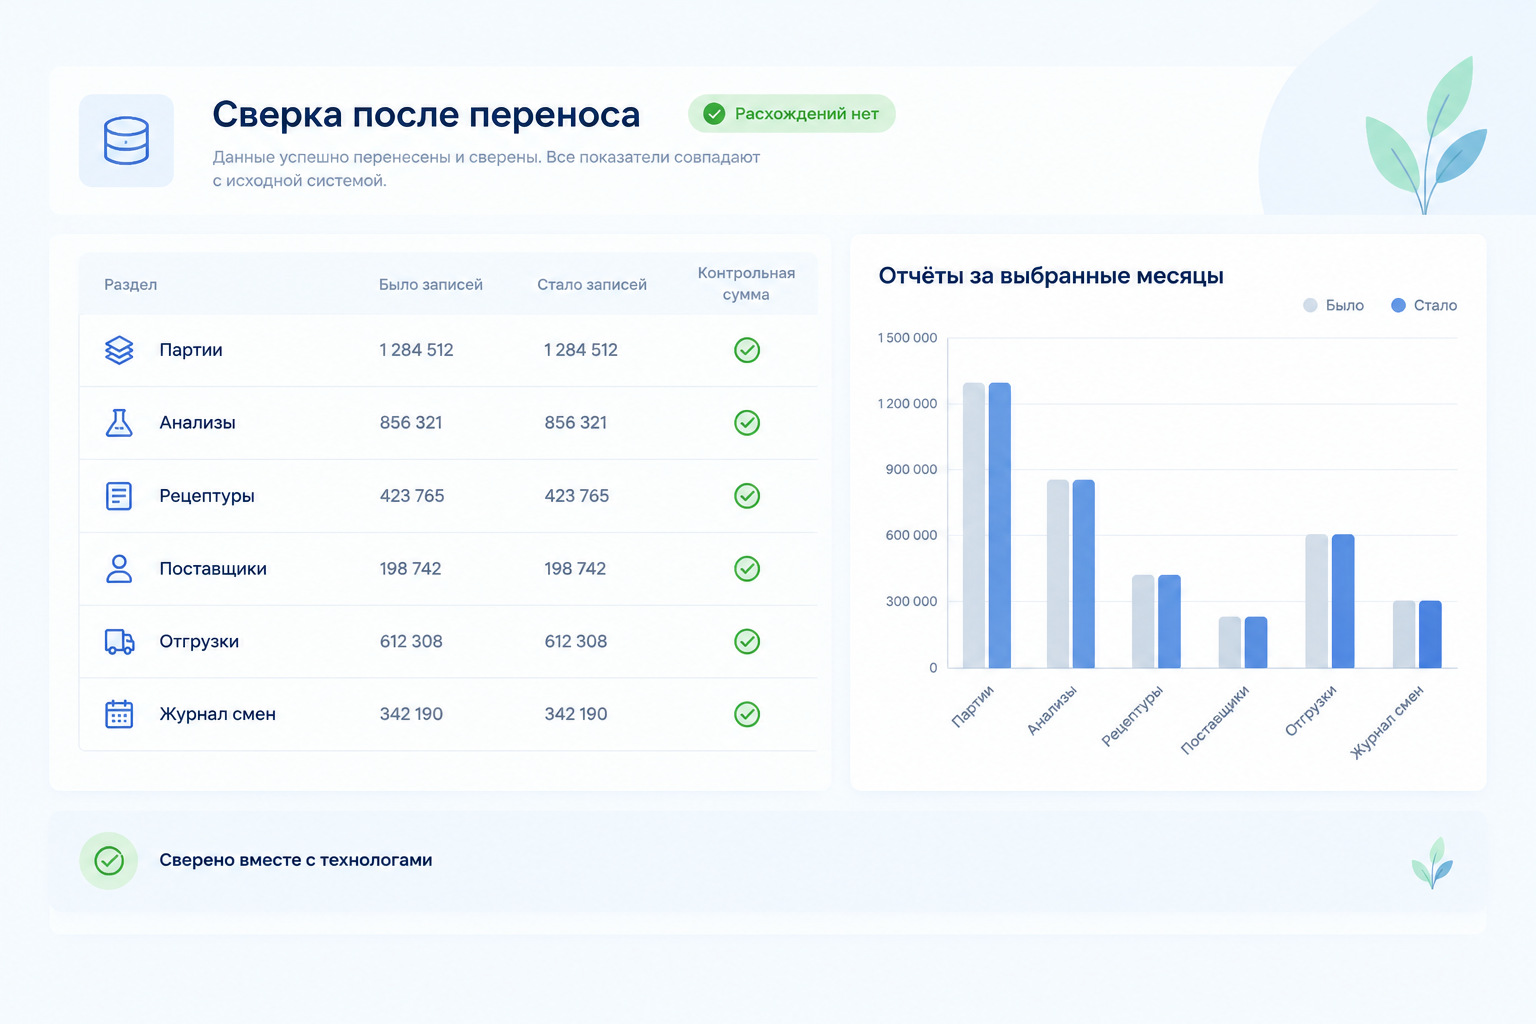1536x1024 pixels.
Task: Click the green check icon beside Сверено вместе с технологами
Action: [x=109, y=861]
